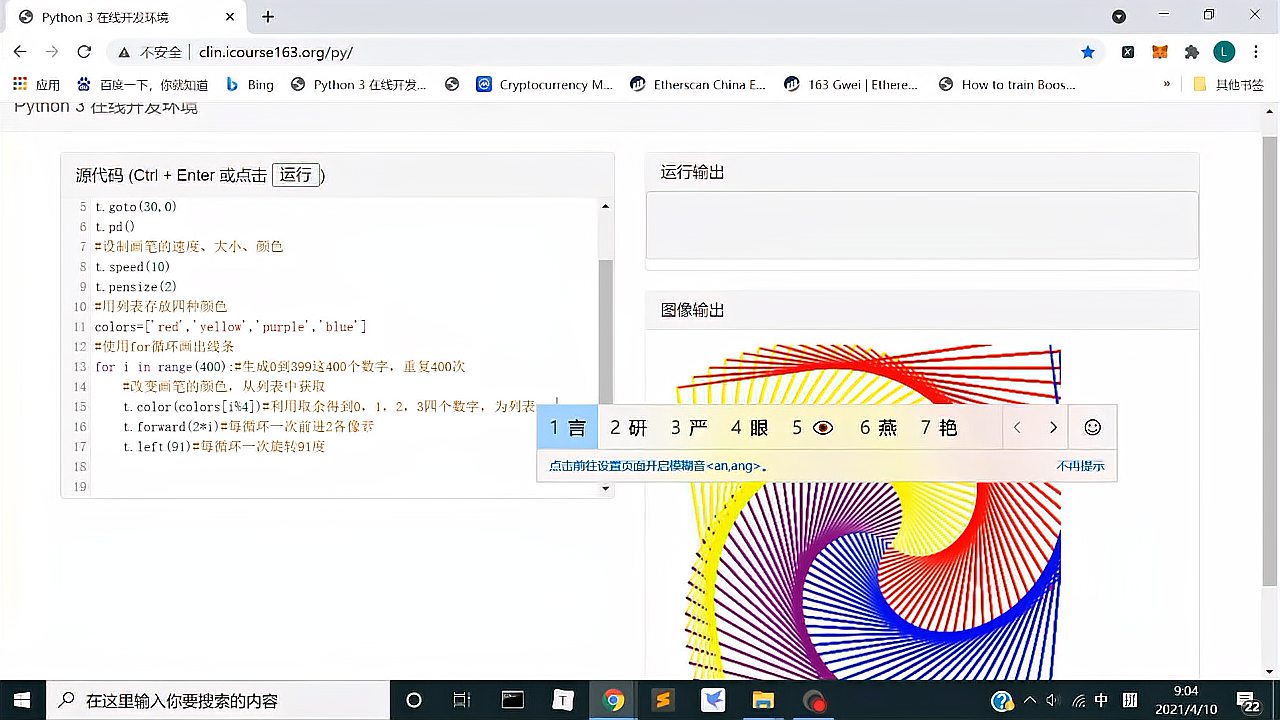
Task: Expand hidden bookmarks with double chevron
Action: click(x=1166, y=85)
